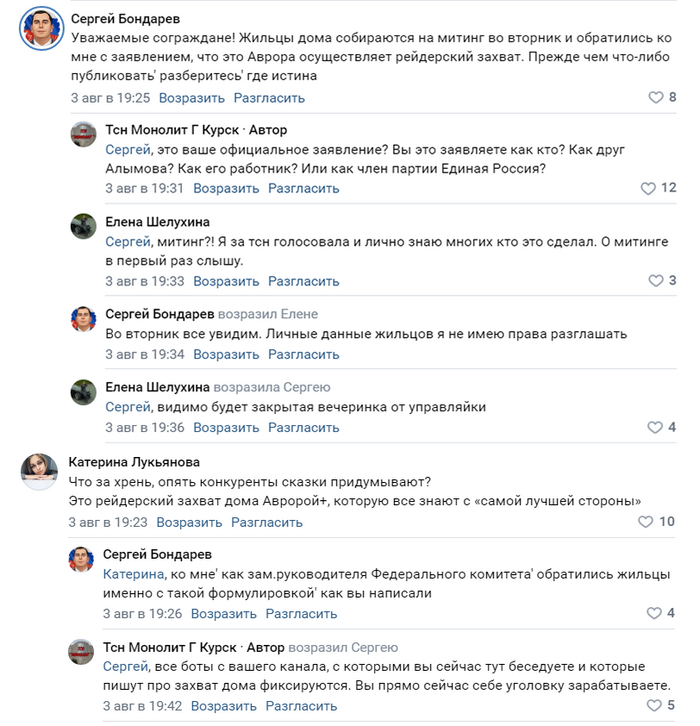700x726 pixels.
Task: Click heart on the закрытая вечеринка comment
Action: [x=656, y=427]
